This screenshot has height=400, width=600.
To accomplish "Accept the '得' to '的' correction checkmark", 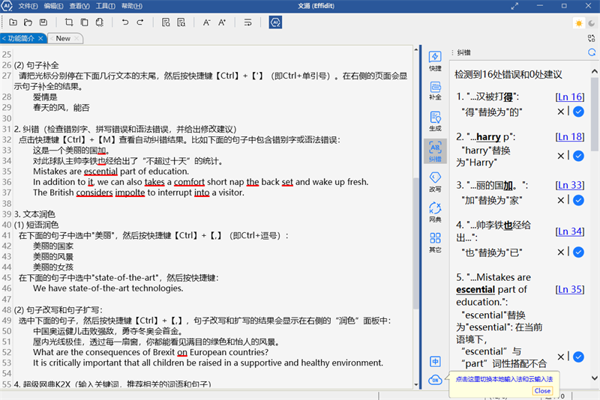I will (577, 113).
